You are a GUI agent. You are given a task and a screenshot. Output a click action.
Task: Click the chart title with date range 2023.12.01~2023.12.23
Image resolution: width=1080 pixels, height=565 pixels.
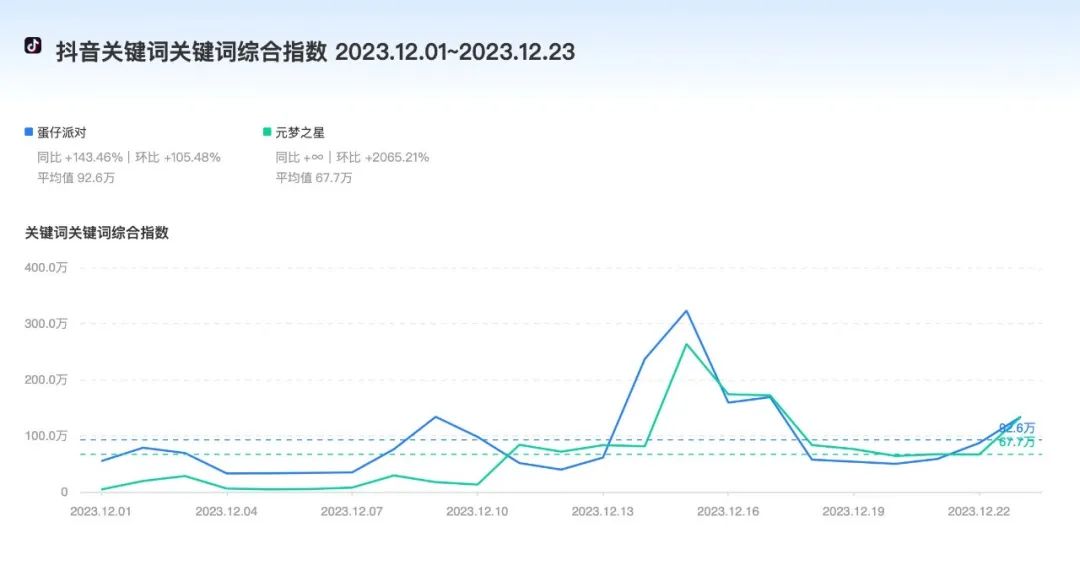315,52
